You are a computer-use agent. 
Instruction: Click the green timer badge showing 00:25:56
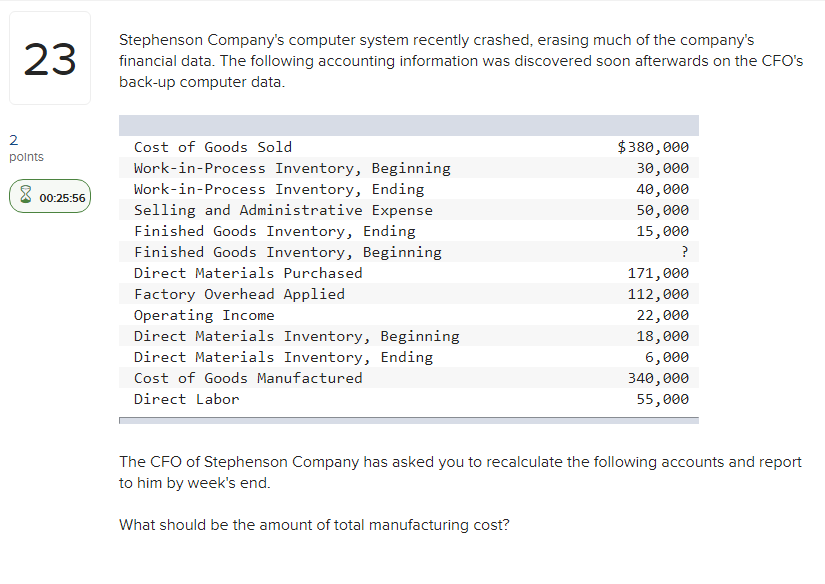49,195
